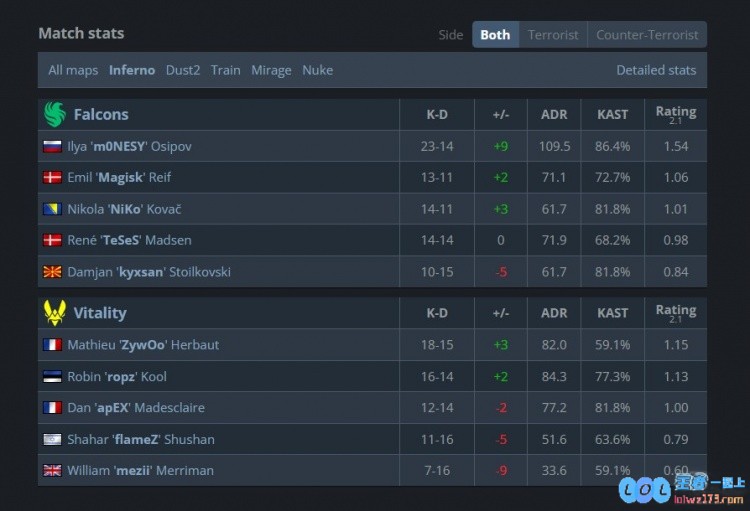Open the Detailed stats link

[656, 70]
